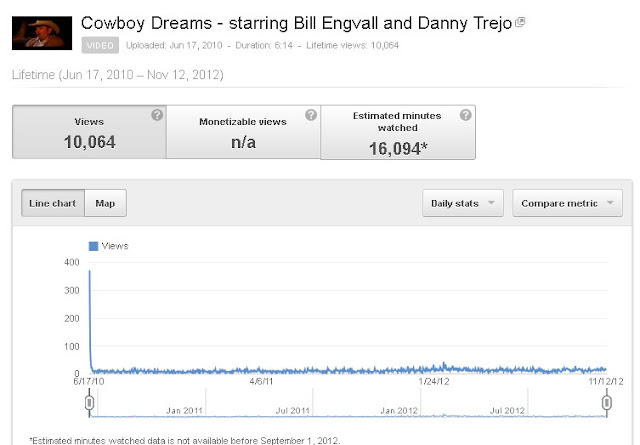Viewport: 640px width, 445px height.
Task: Open external link icon beside video title
Action: (520, 22)
